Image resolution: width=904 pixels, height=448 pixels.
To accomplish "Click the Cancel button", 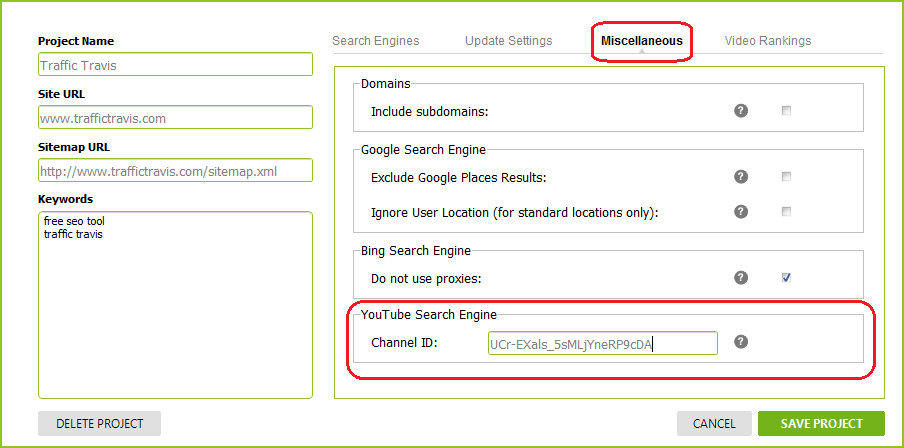I will 714,424.
